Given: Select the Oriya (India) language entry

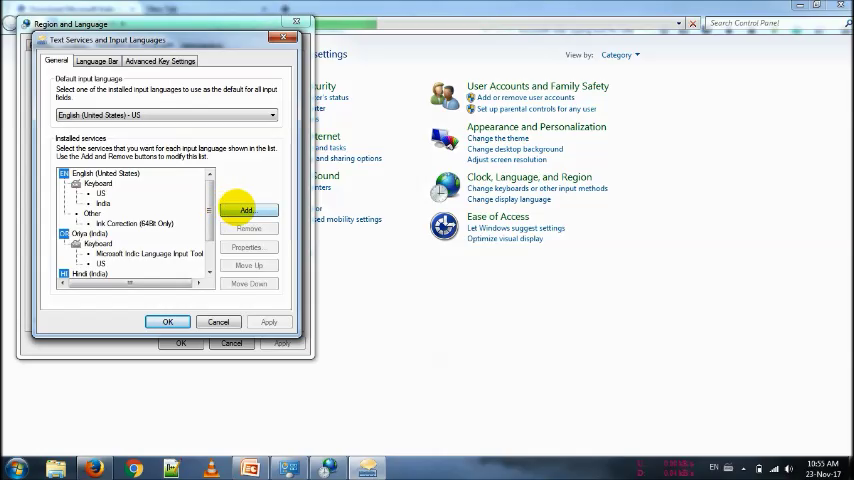Looking at the screenshot, I should [x=90, y=233].
